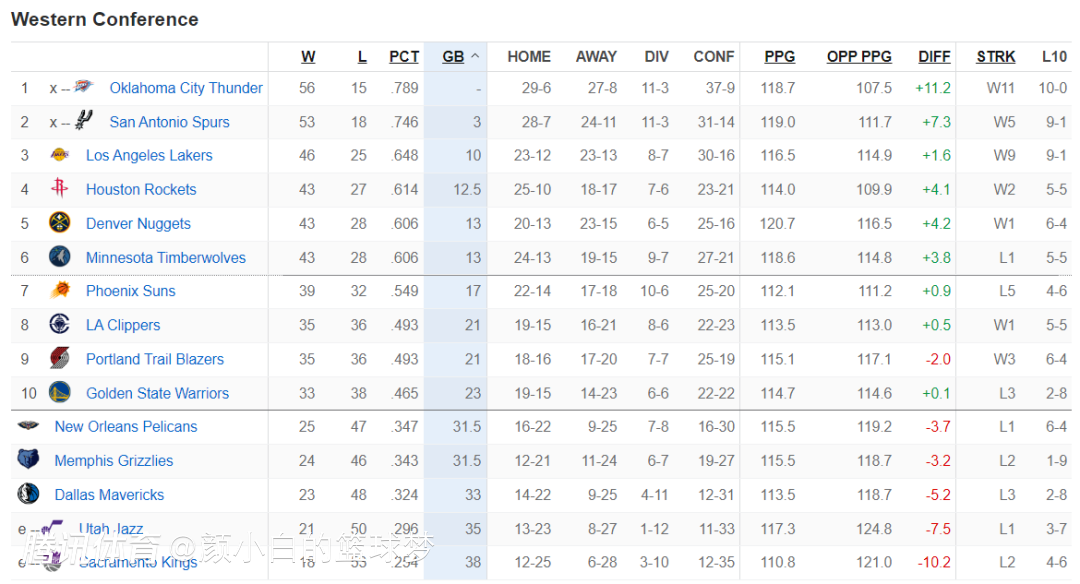
Task: Sort by PPG column header
Action: pos(780,57)
